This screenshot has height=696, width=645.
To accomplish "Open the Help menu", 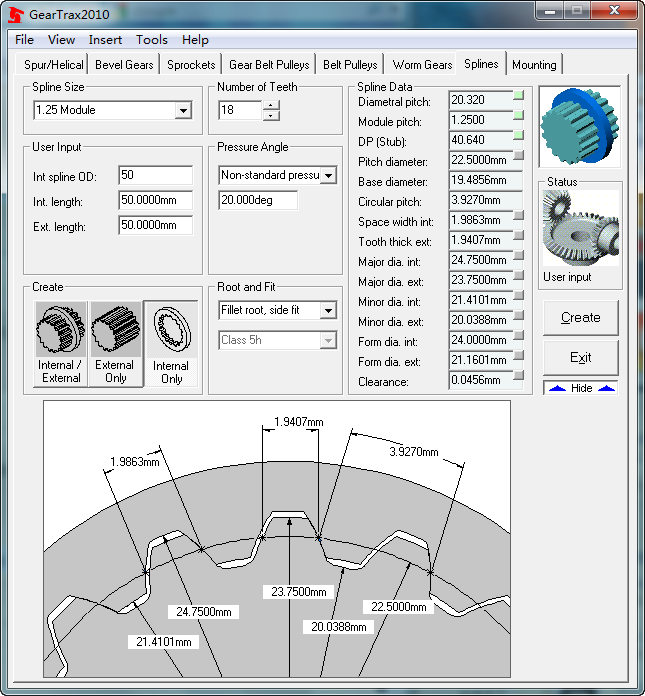I will click(x=195, y=40).
